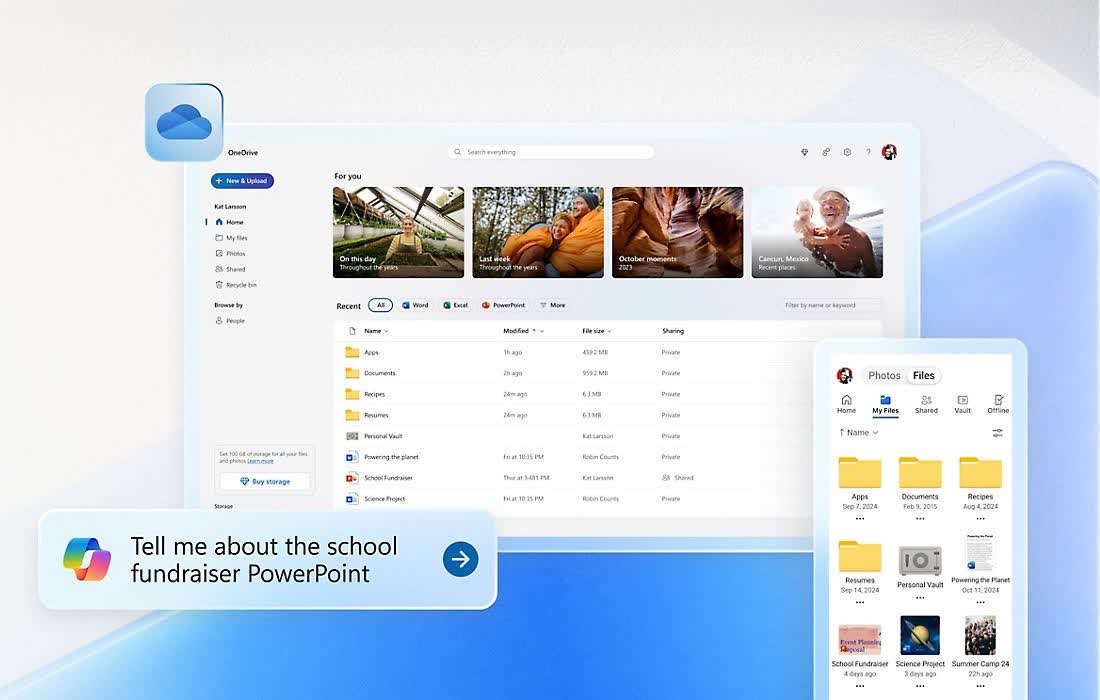Open Shared in the left sidebar
This screenshot has width=1100, height=700.
(x=230, y=269)
